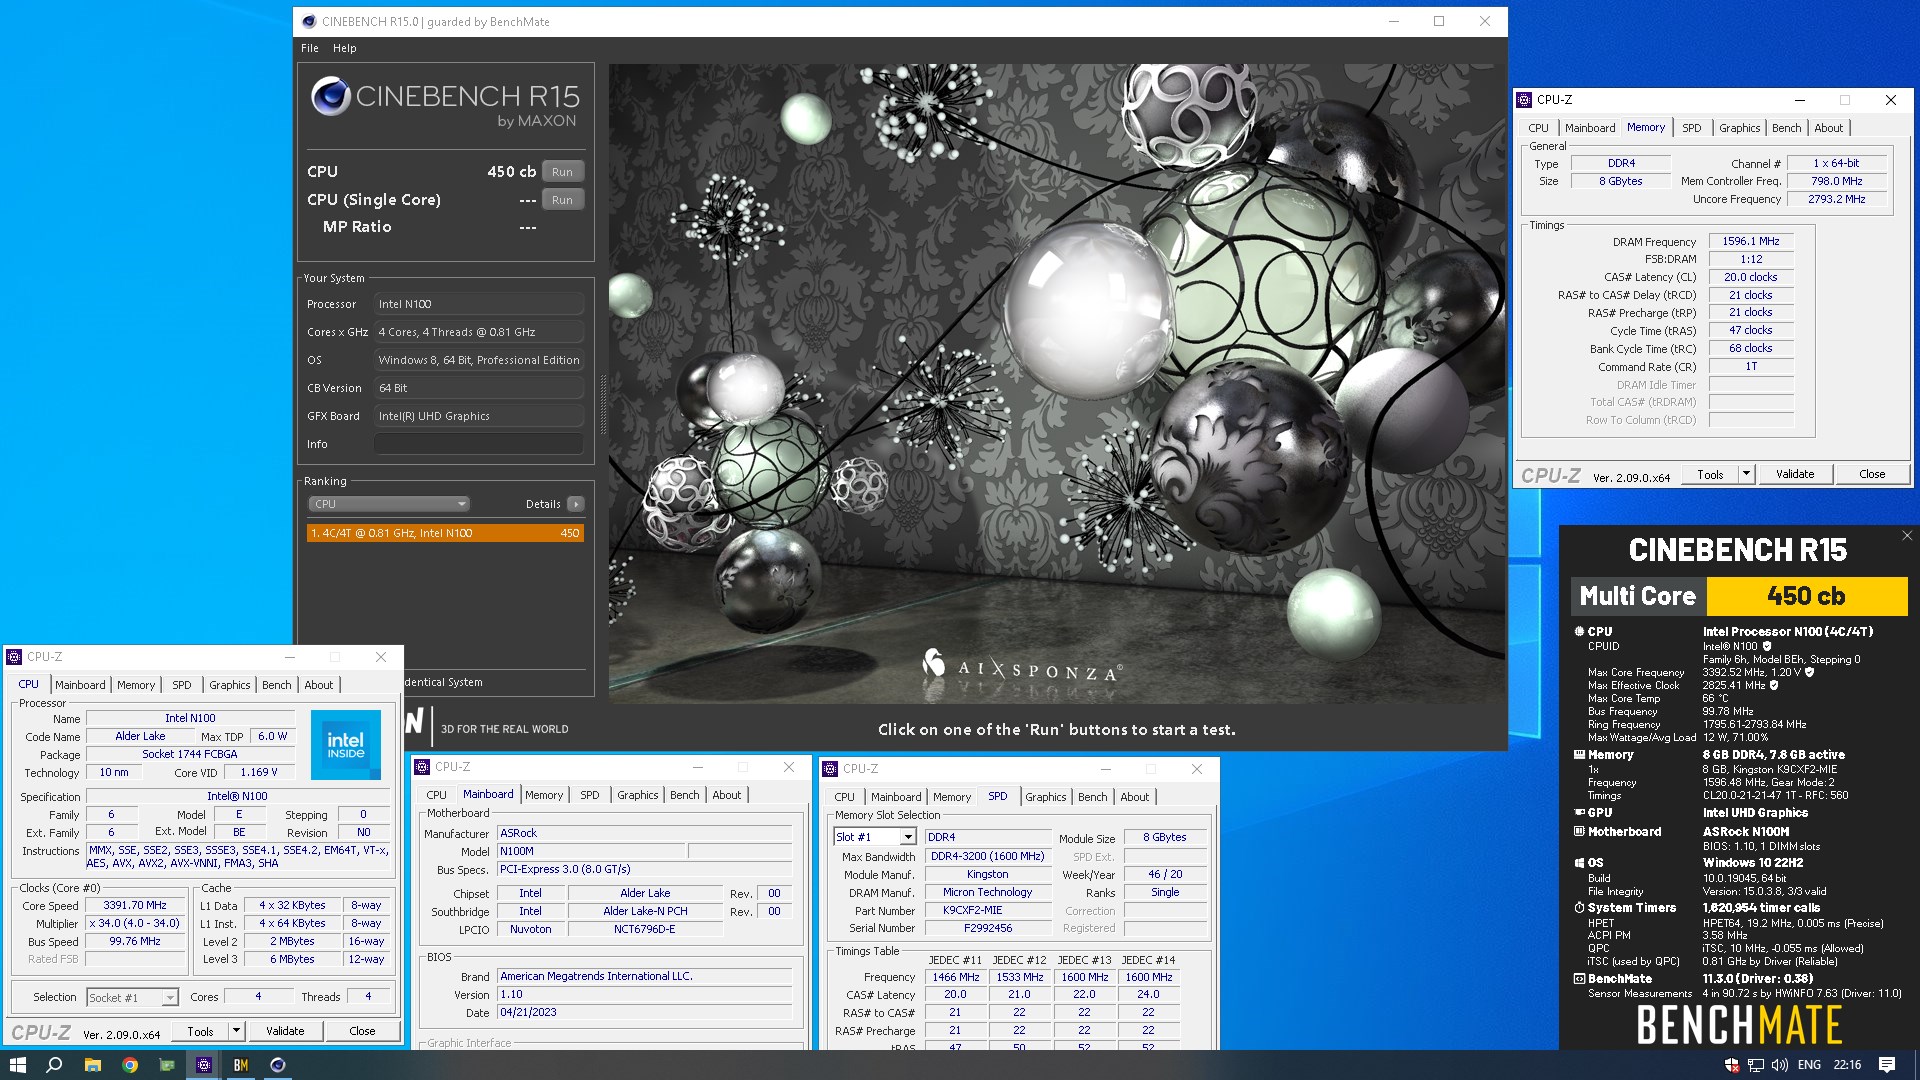Run the CPU Single Core benchmark
This screenshot has height=1080, width=1920.
coord(563,200)
